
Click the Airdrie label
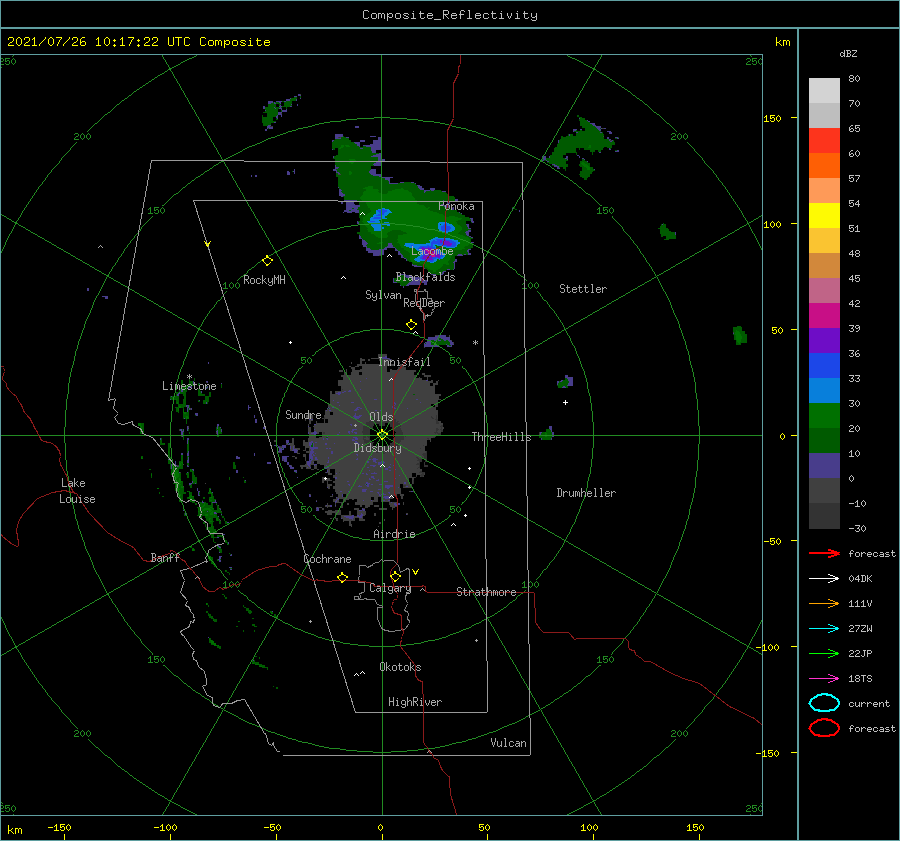394,534
